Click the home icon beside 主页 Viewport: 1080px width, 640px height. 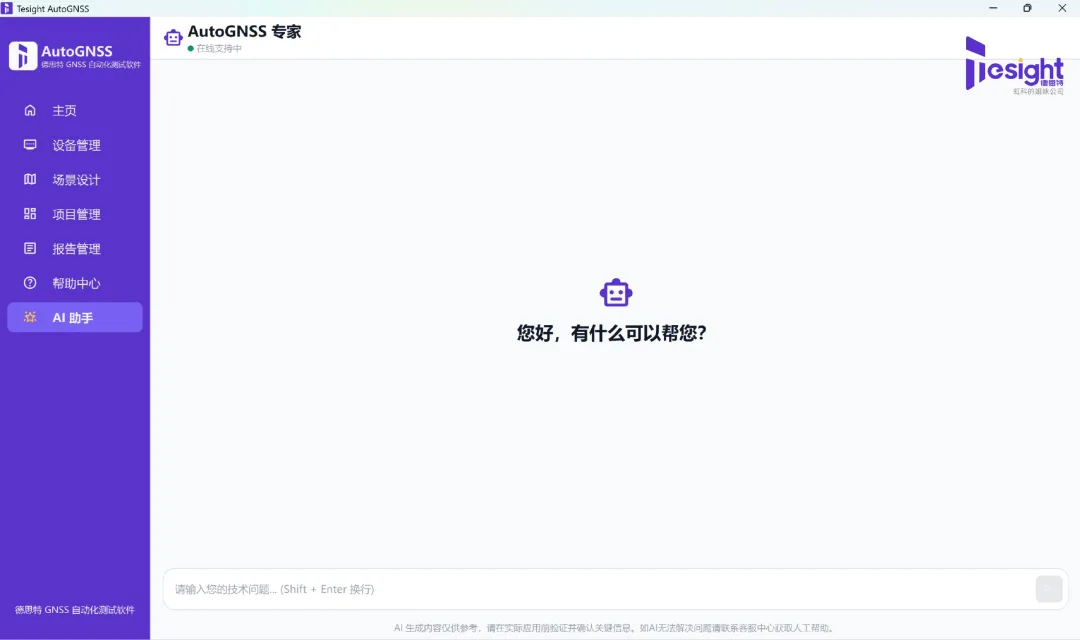click(x=30, y=110)
